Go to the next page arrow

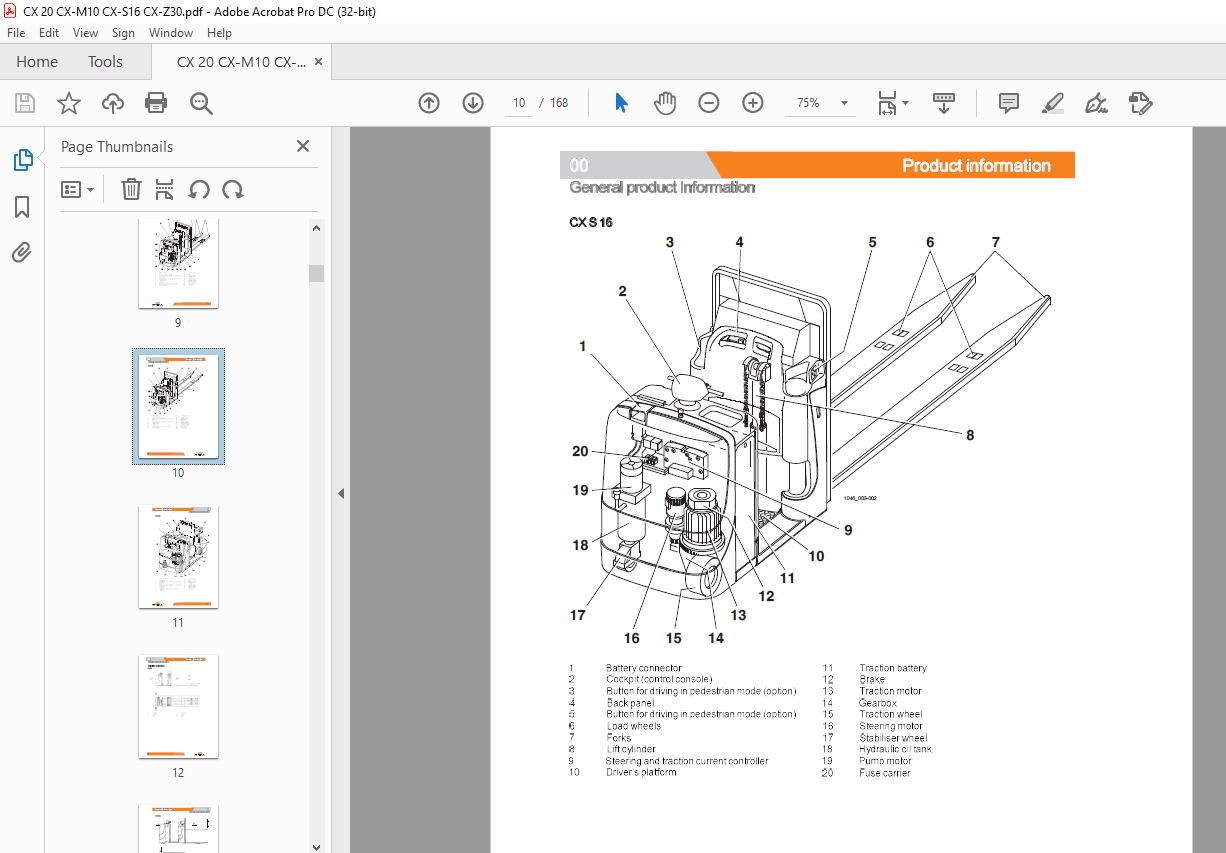point(473,103)
